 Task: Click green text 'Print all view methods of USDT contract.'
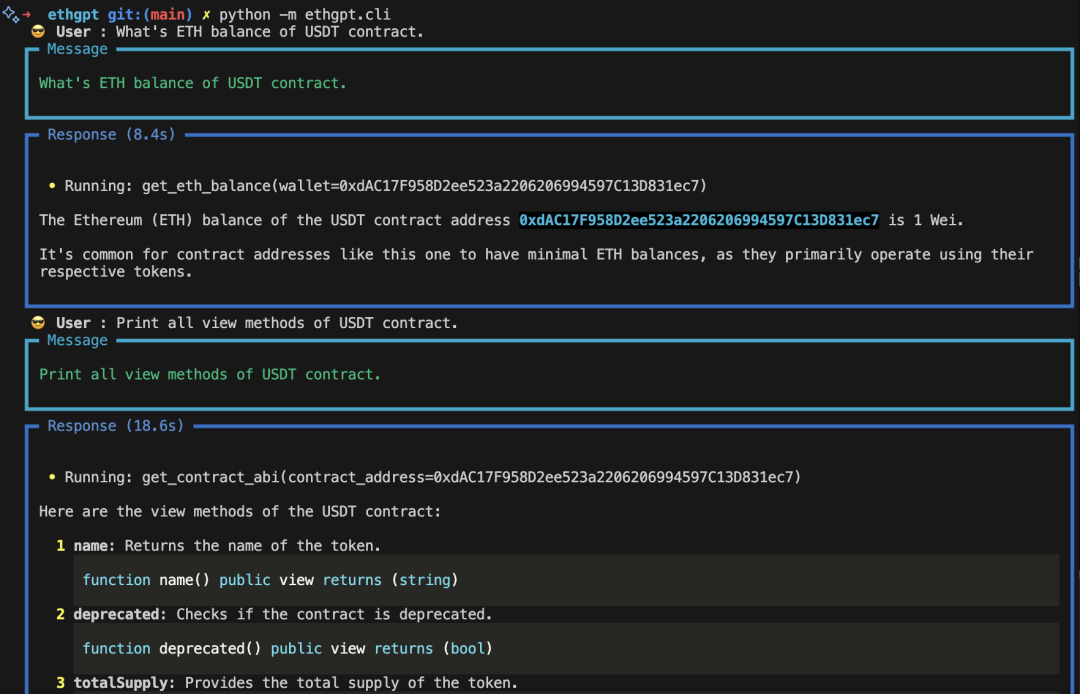[x=210, y=375]
